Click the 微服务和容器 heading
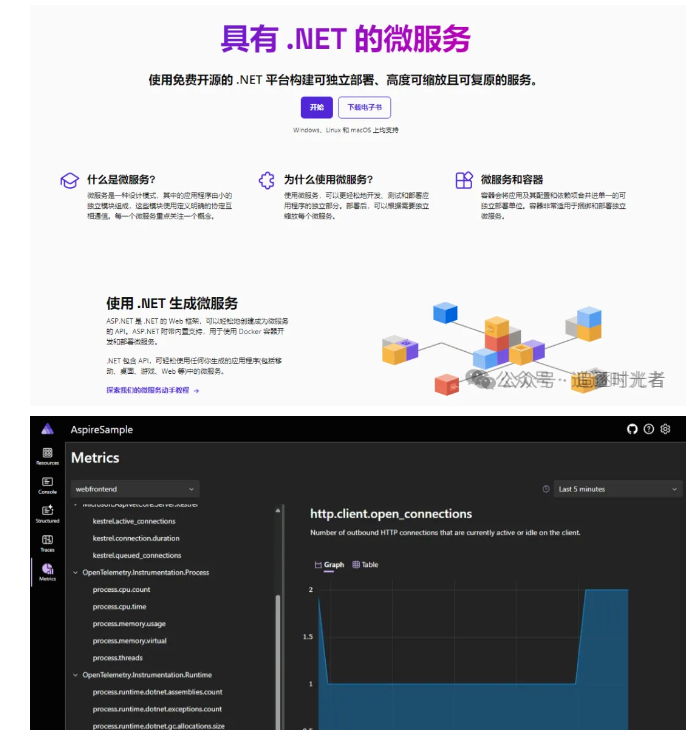 tap(512, 179)
